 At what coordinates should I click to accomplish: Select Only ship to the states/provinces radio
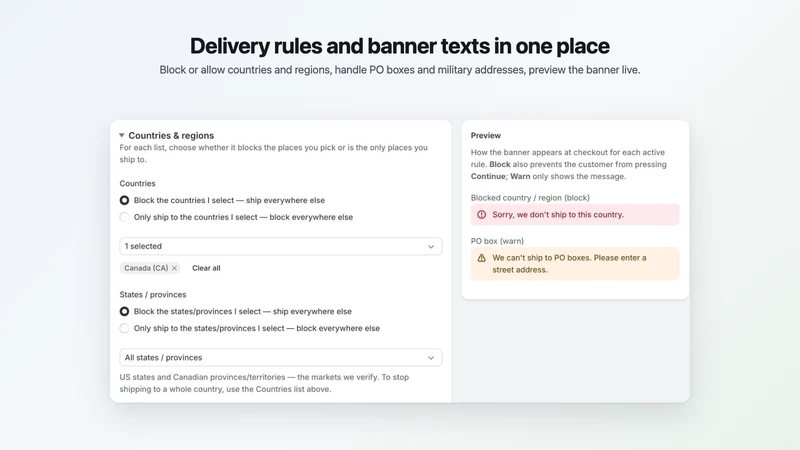click(x=124, y=329)
